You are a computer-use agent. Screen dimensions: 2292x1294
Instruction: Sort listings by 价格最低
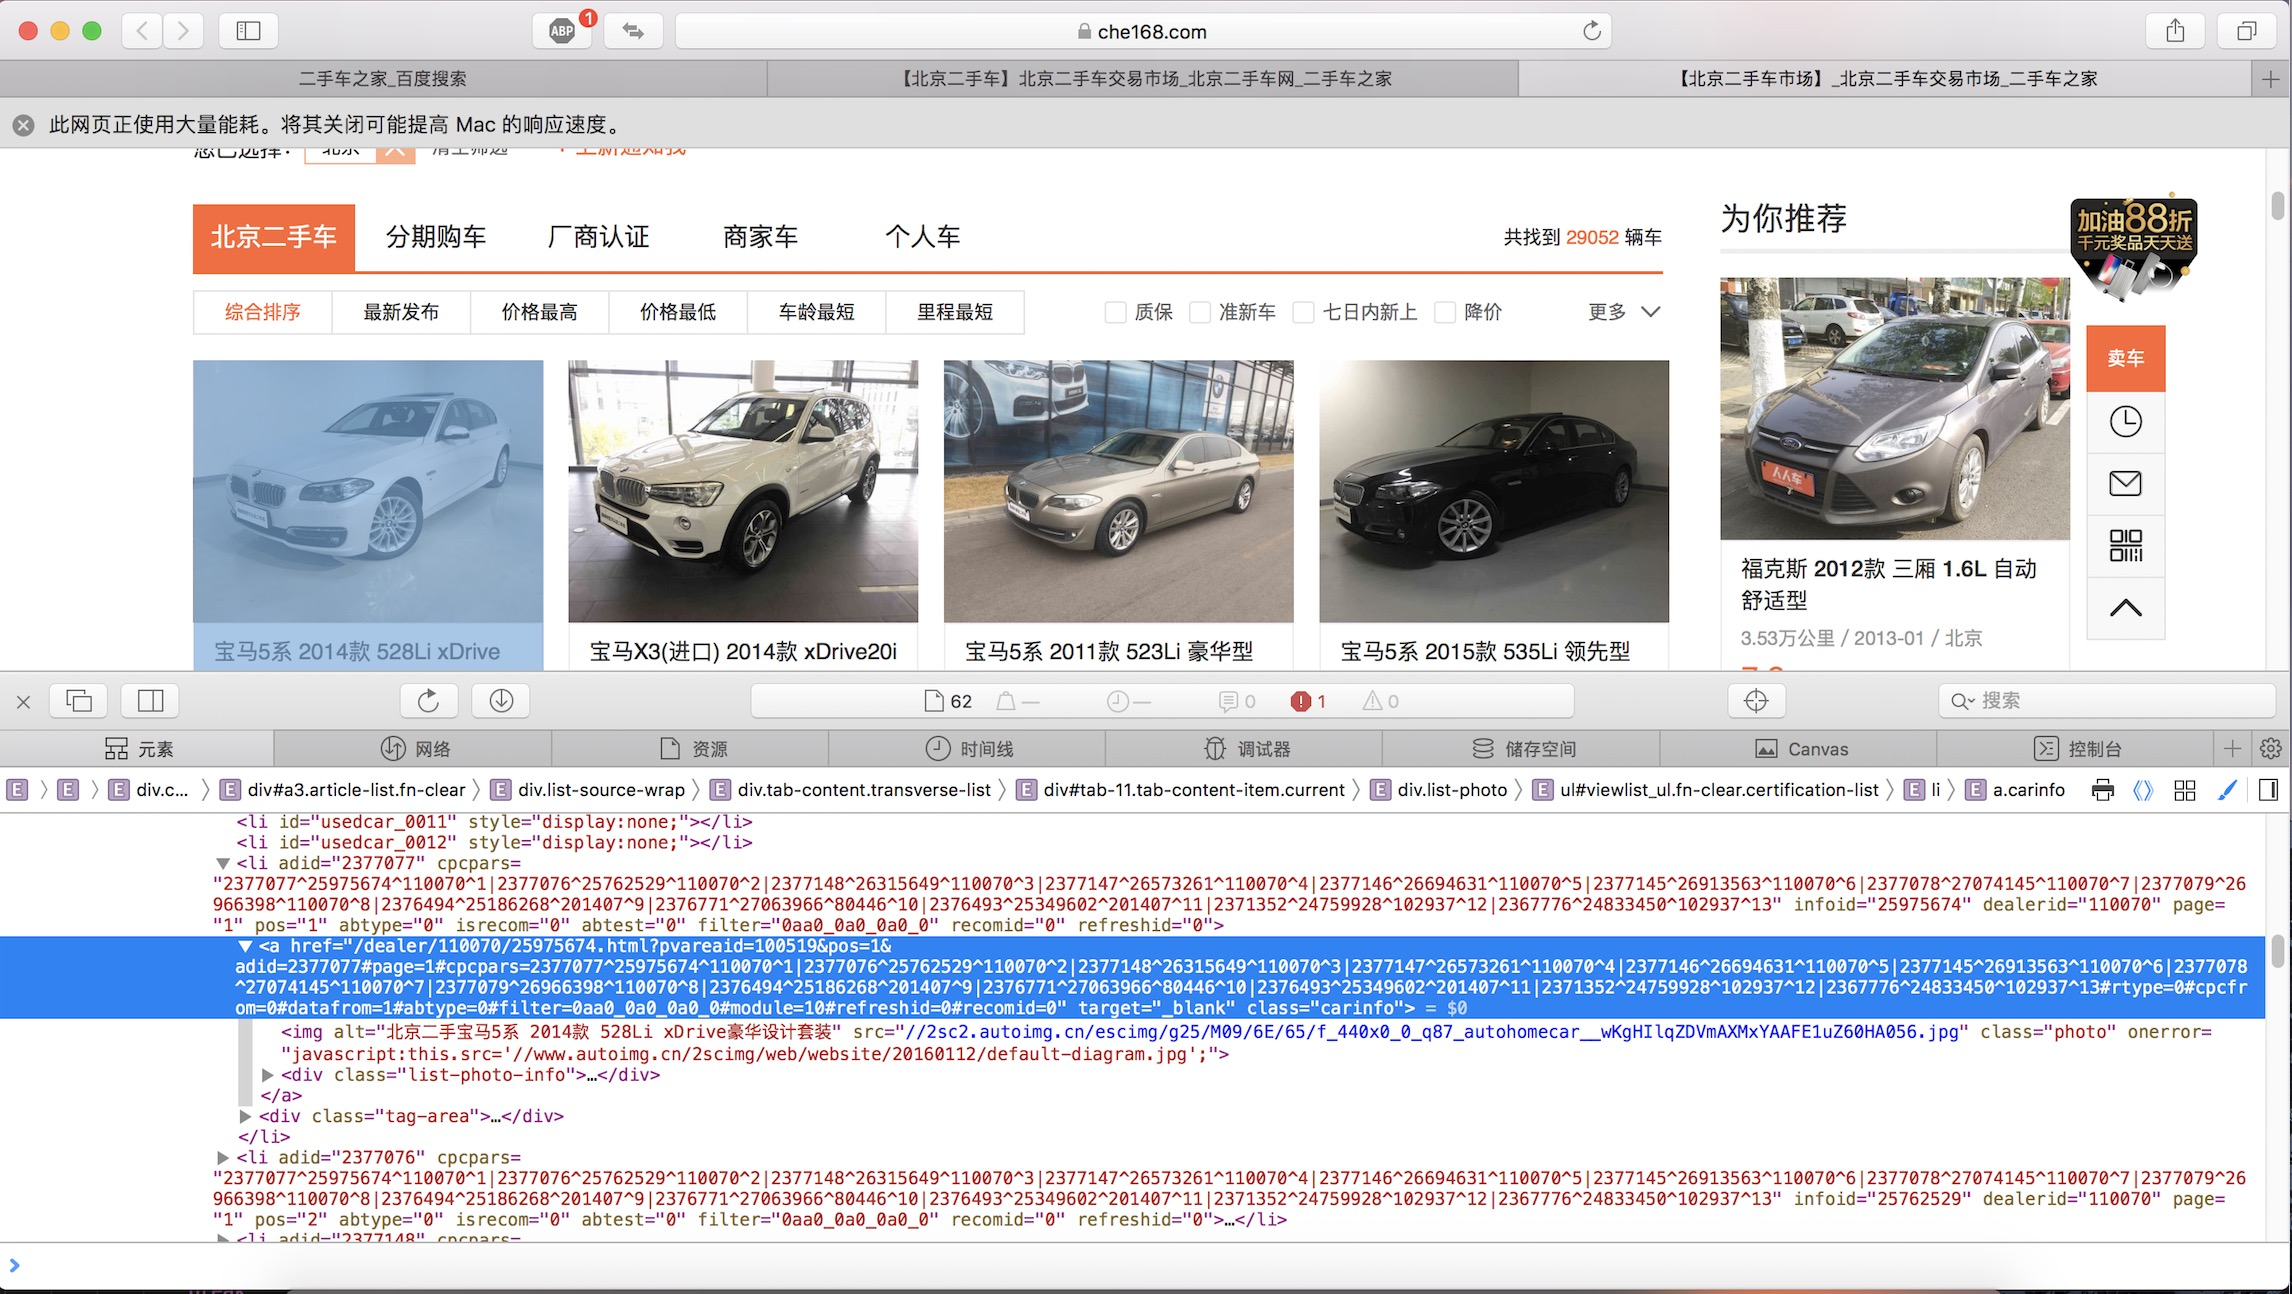[678, 312]
